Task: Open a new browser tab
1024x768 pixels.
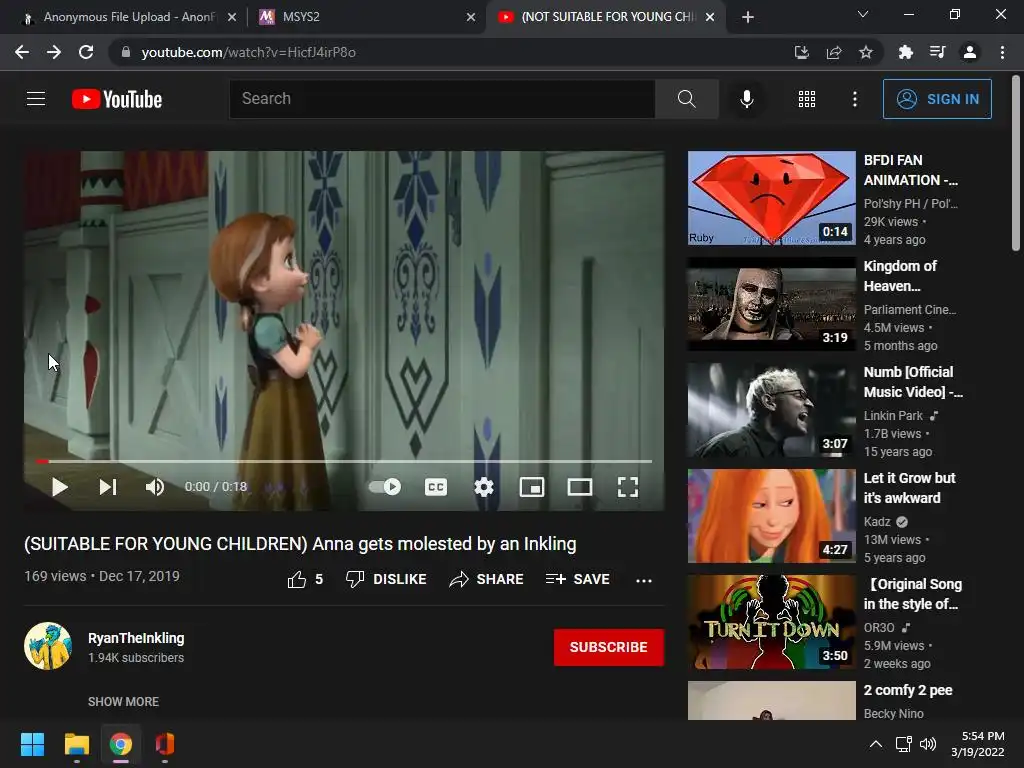Action: 748,17
